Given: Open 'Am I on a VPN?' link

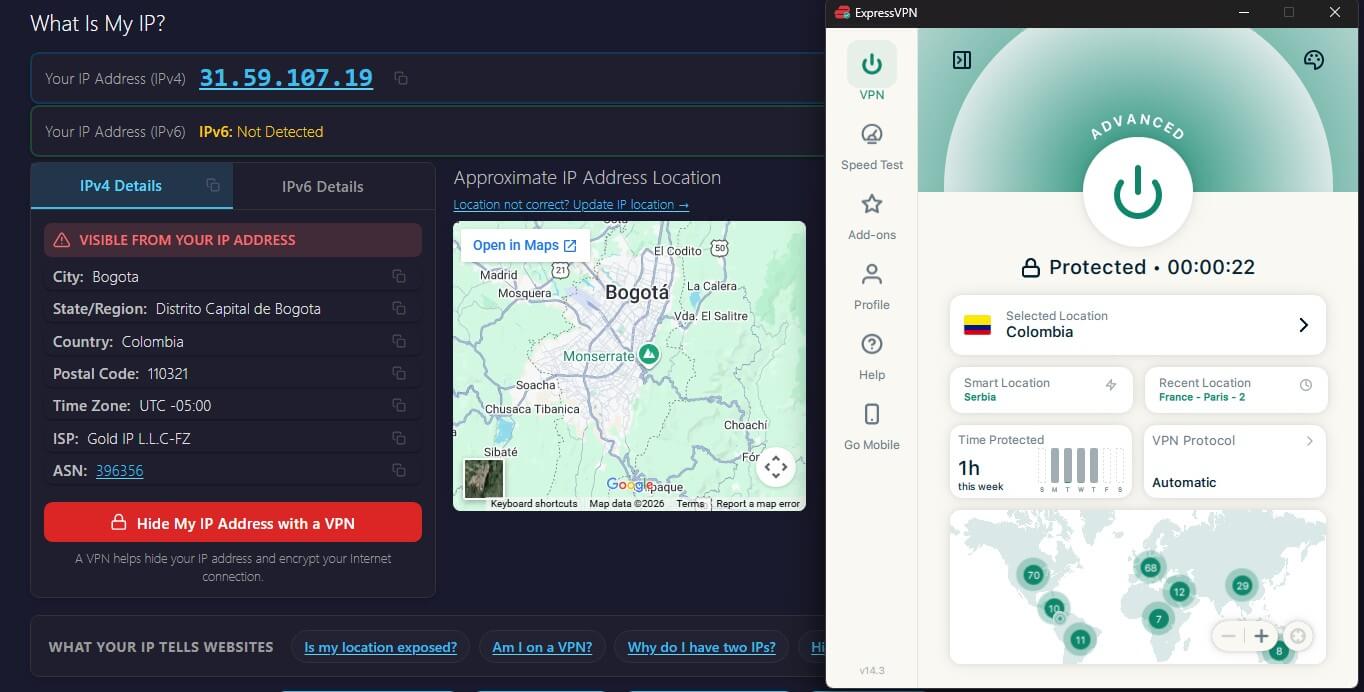Looking at the screenshot, I should 542,647.
